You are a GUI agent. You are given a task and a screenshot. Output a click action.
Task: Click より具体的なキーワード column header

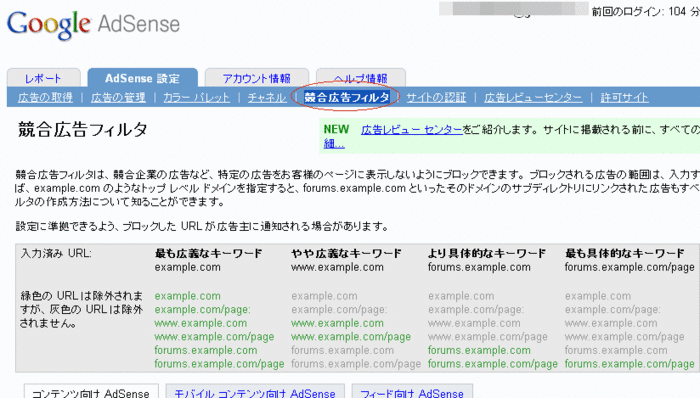click(x=487, y=253)
